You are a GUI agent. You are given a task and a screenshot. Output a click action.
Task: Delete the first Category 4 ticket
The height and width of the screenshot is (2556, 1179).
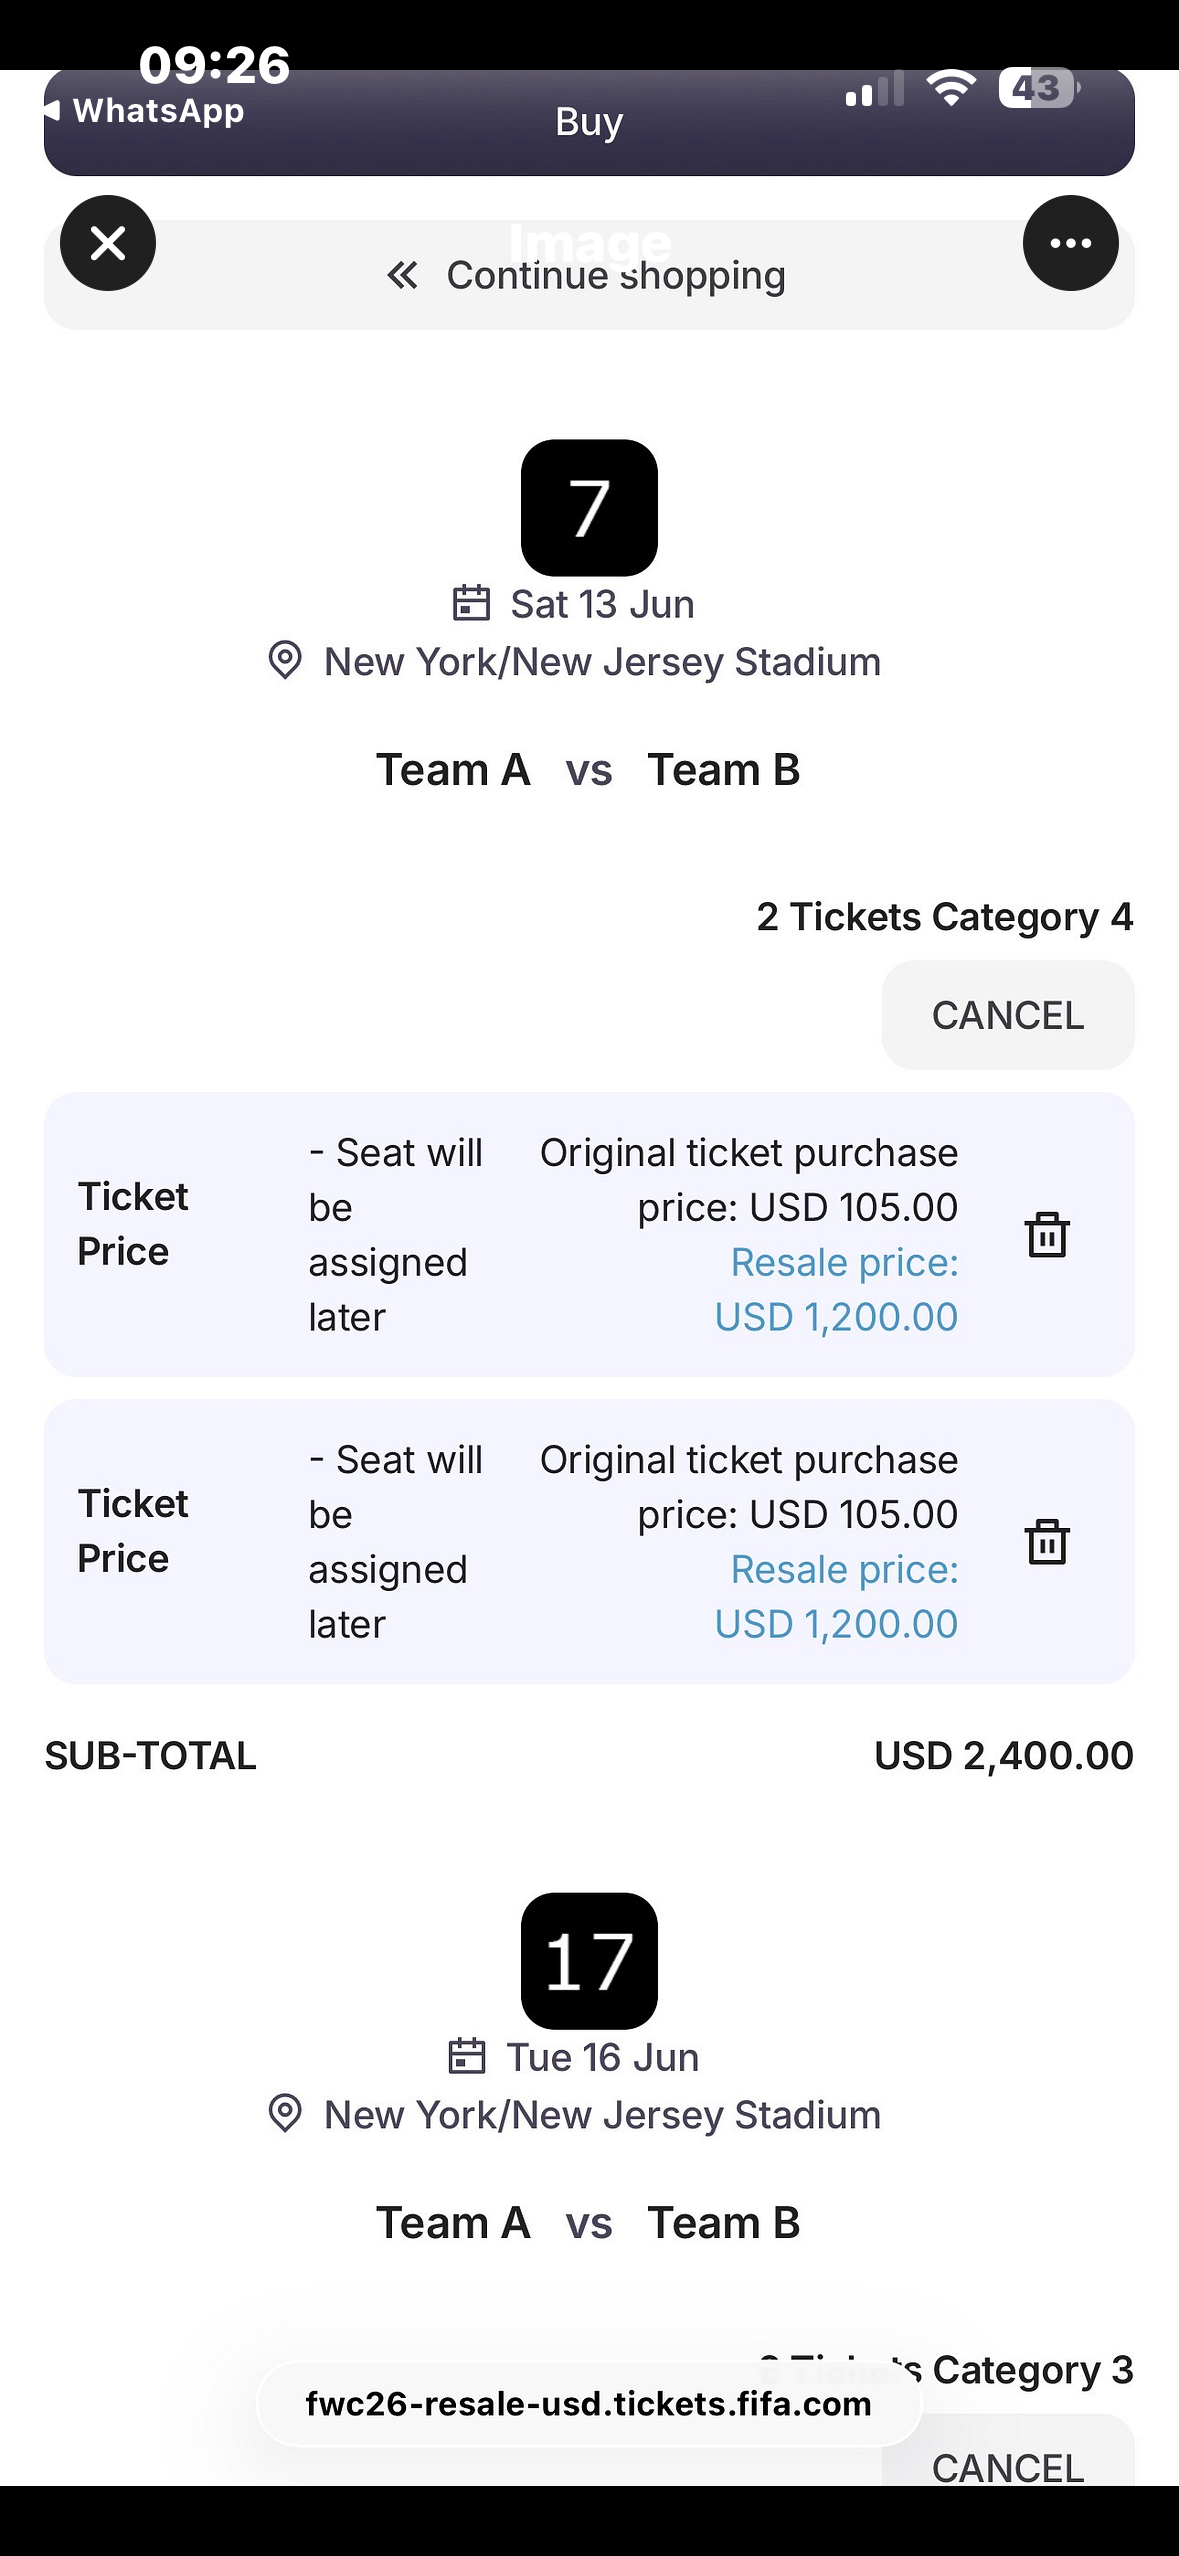click(x=1047, y=1234)
